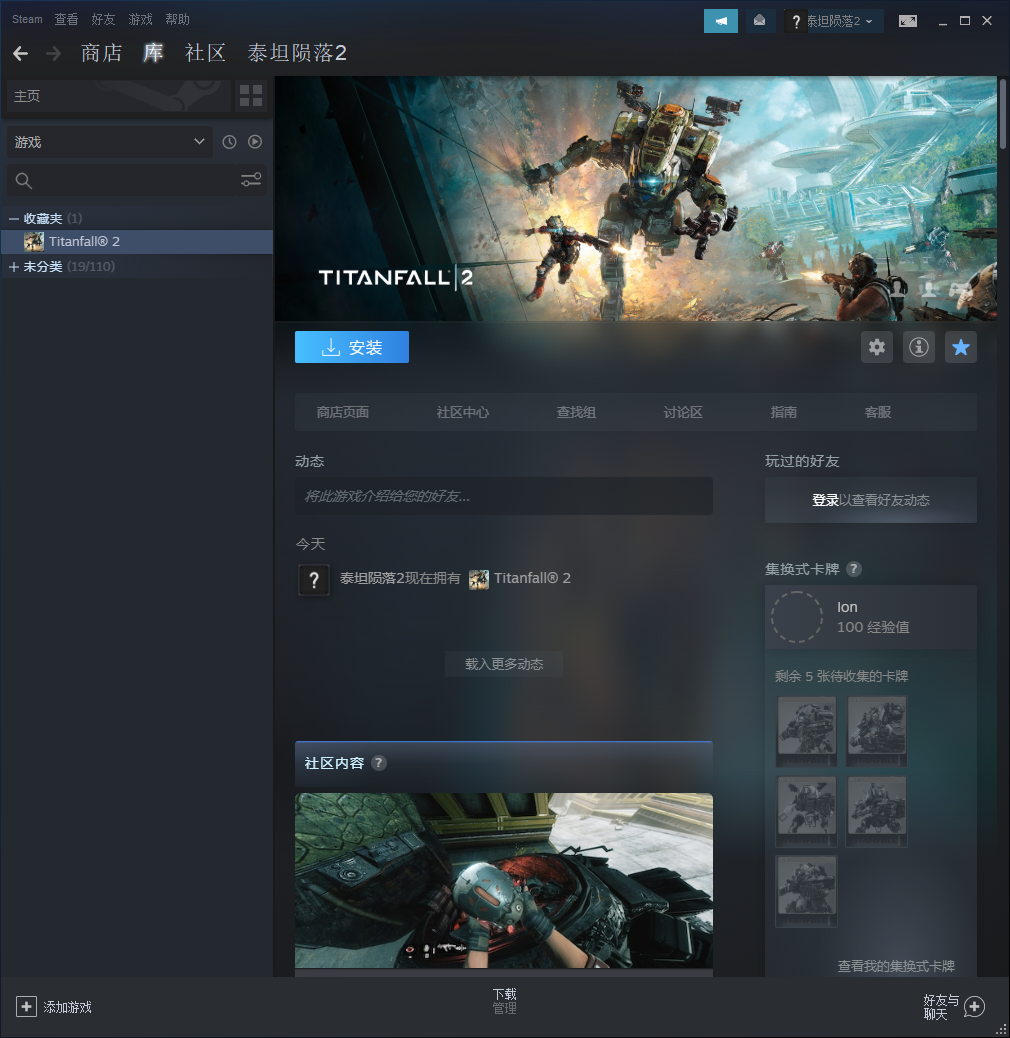Open game settings gear icon

pyautogui.click(x=877, y=347)
